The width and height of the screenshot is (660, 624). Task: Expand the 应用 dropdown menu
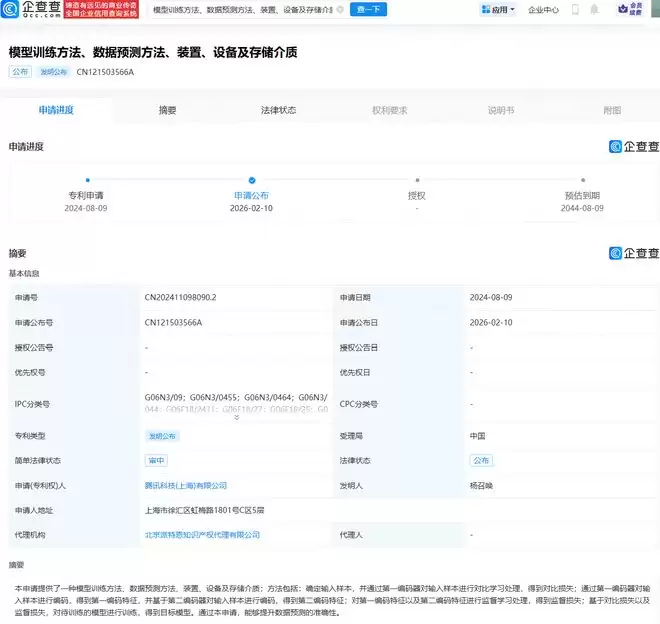pos(513,10)
